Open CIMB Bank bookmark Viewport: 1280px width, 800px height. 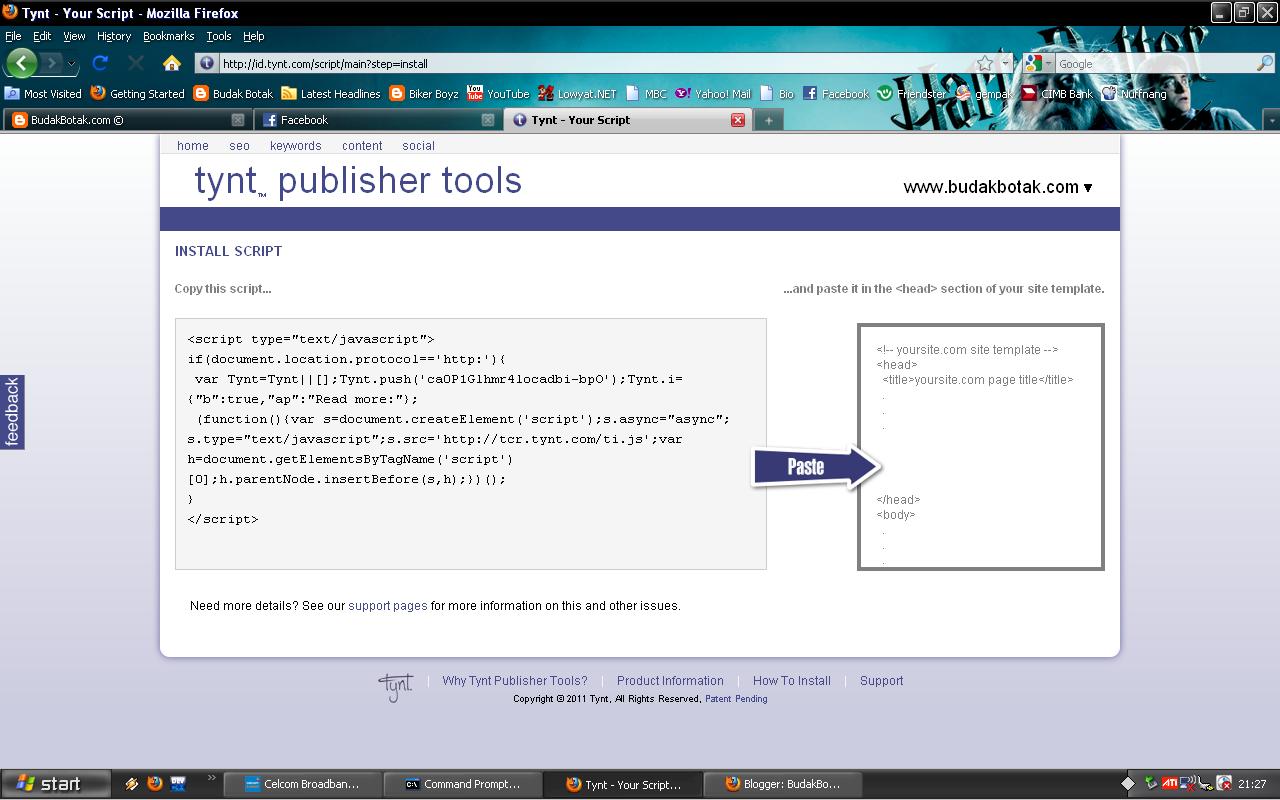1058,94
